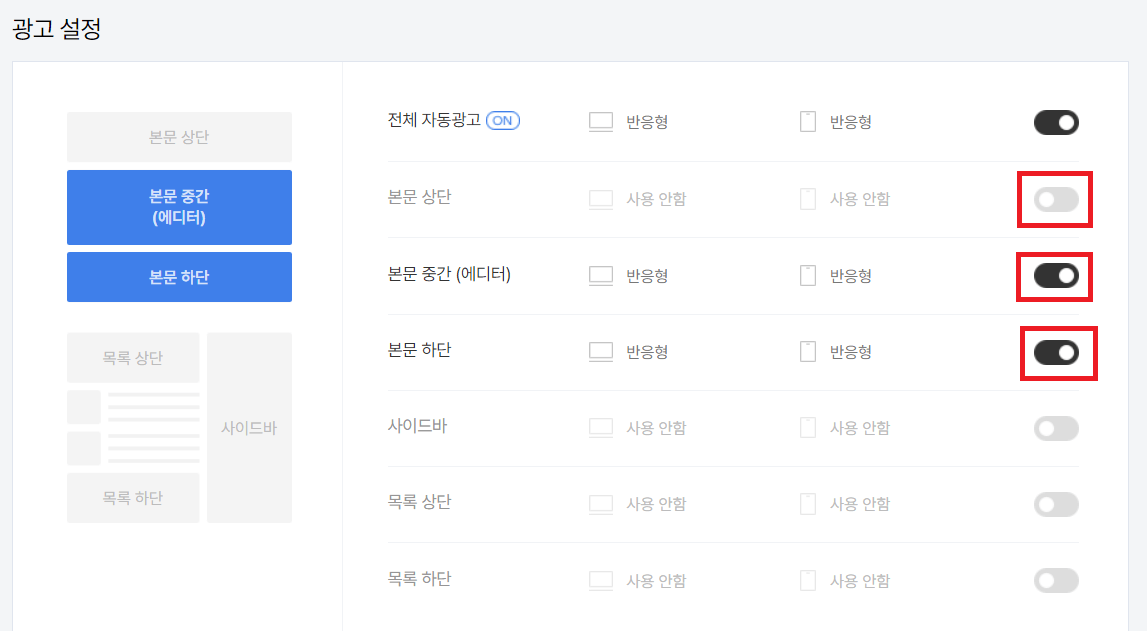Click the blue 본문 중간 (에디터) preview block
Image resolution: width=1147 pixels, height=631 pixels.
[179, 207]
